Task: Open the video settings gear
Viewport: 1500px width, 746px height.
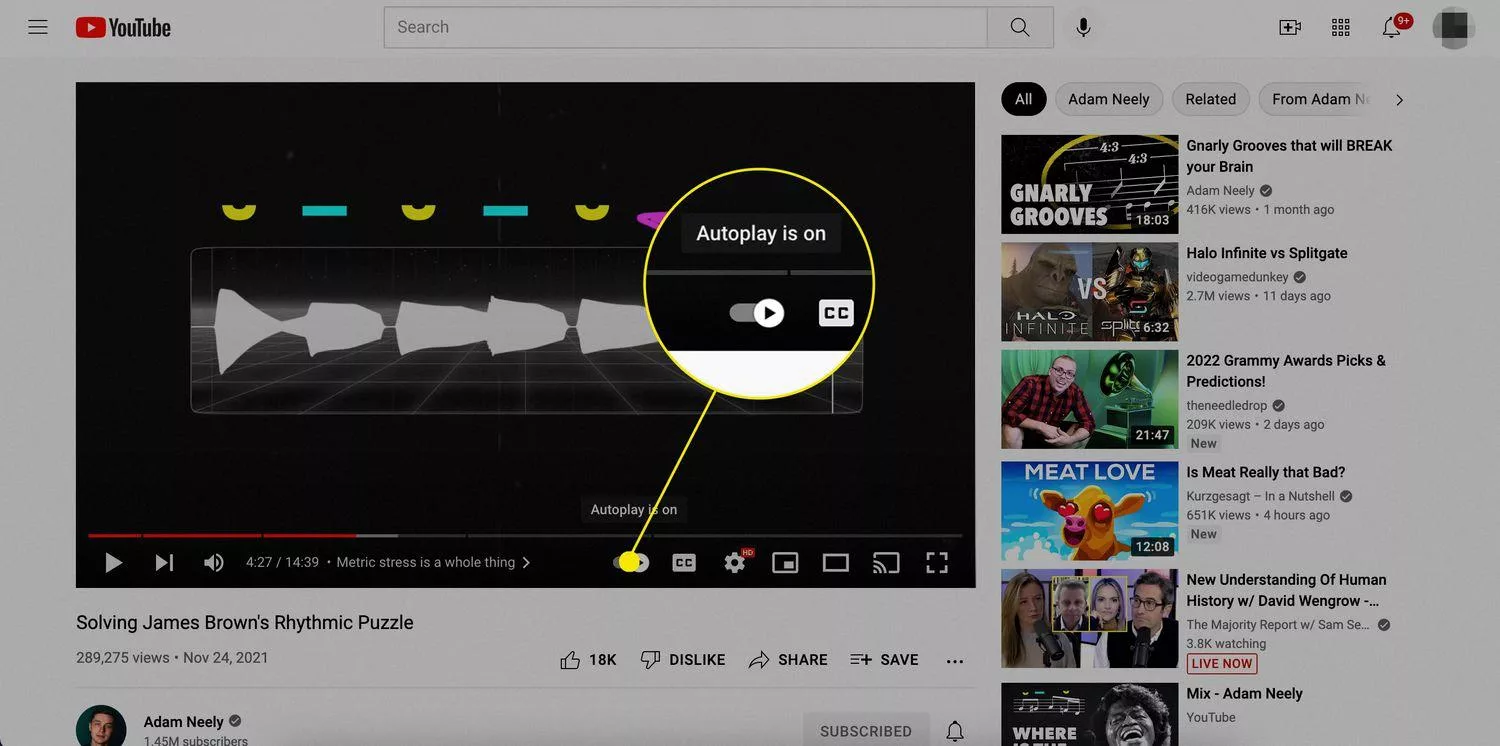Action: 734,561
